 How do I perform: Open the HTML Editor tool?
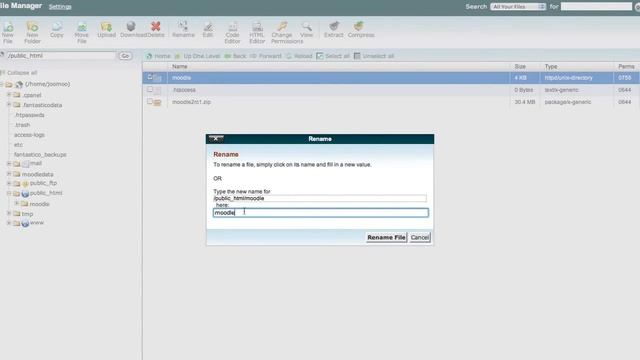click(257, 32)
